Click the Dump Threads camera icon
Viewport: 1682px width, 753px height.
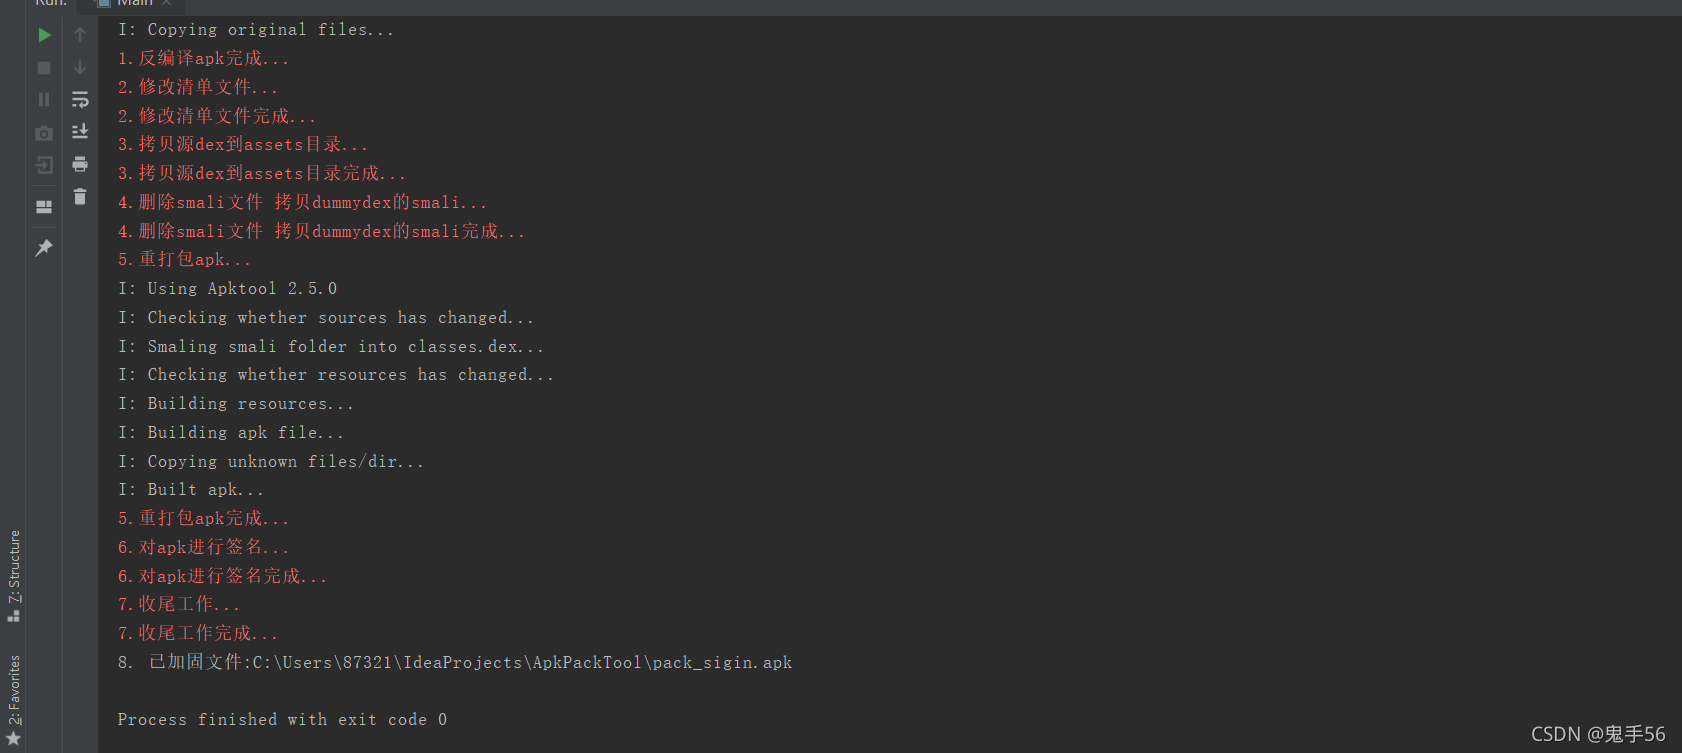44,133
